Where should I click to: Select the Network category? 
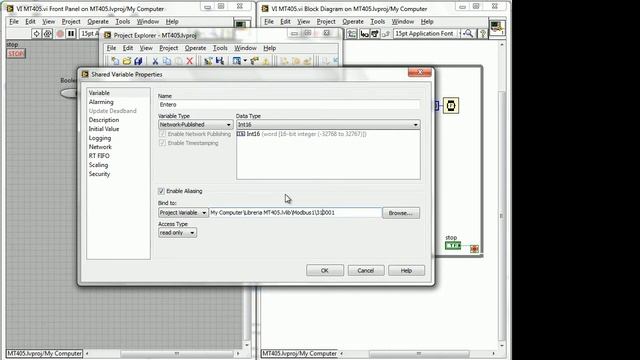[100, 147]
